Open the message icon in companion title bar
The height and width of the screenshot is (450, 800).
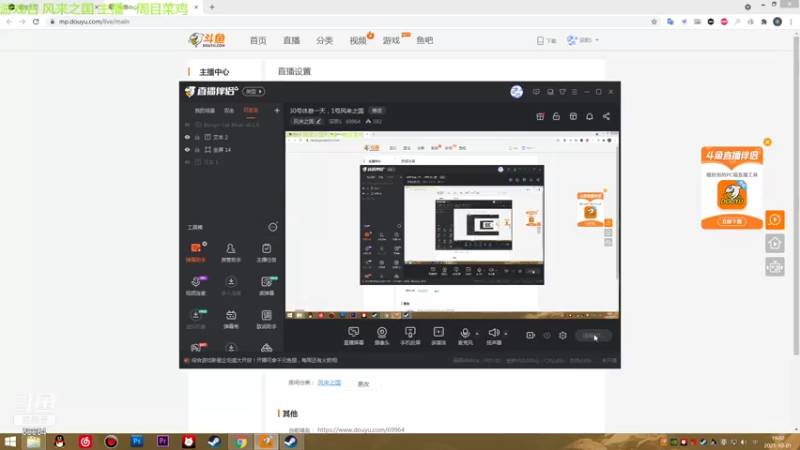click(536, 92)
